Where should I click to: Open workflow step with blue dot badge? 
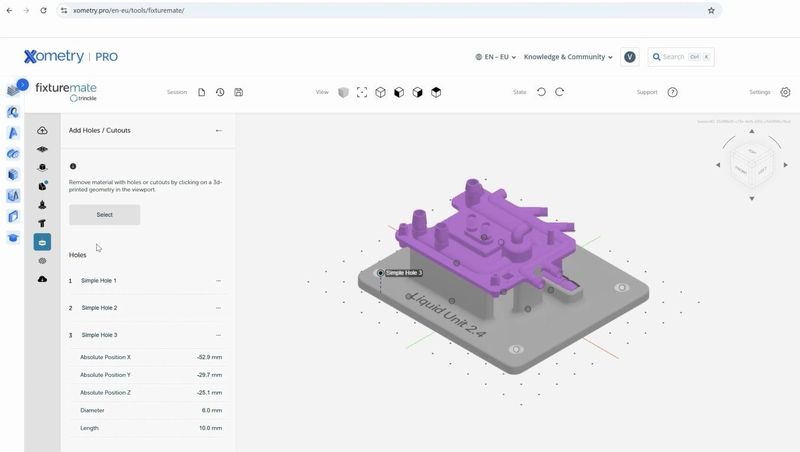pyautogui.click(x=42, y=186)
